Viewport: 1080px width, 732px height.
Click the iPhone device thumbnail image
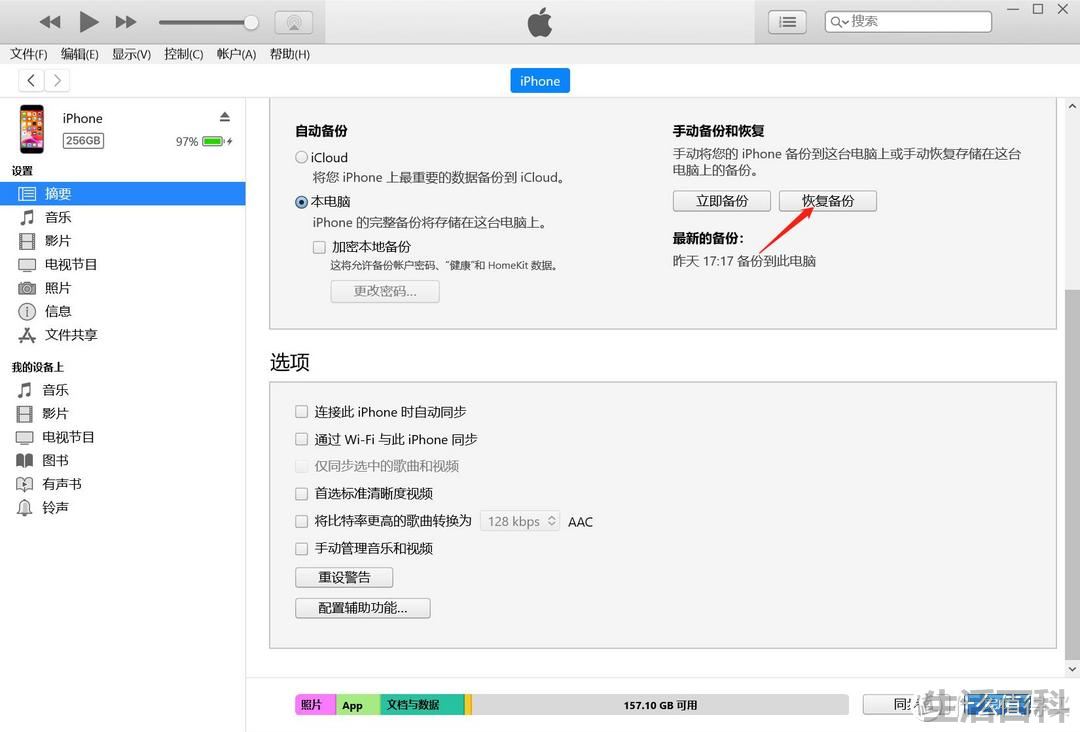pos(32,129)
